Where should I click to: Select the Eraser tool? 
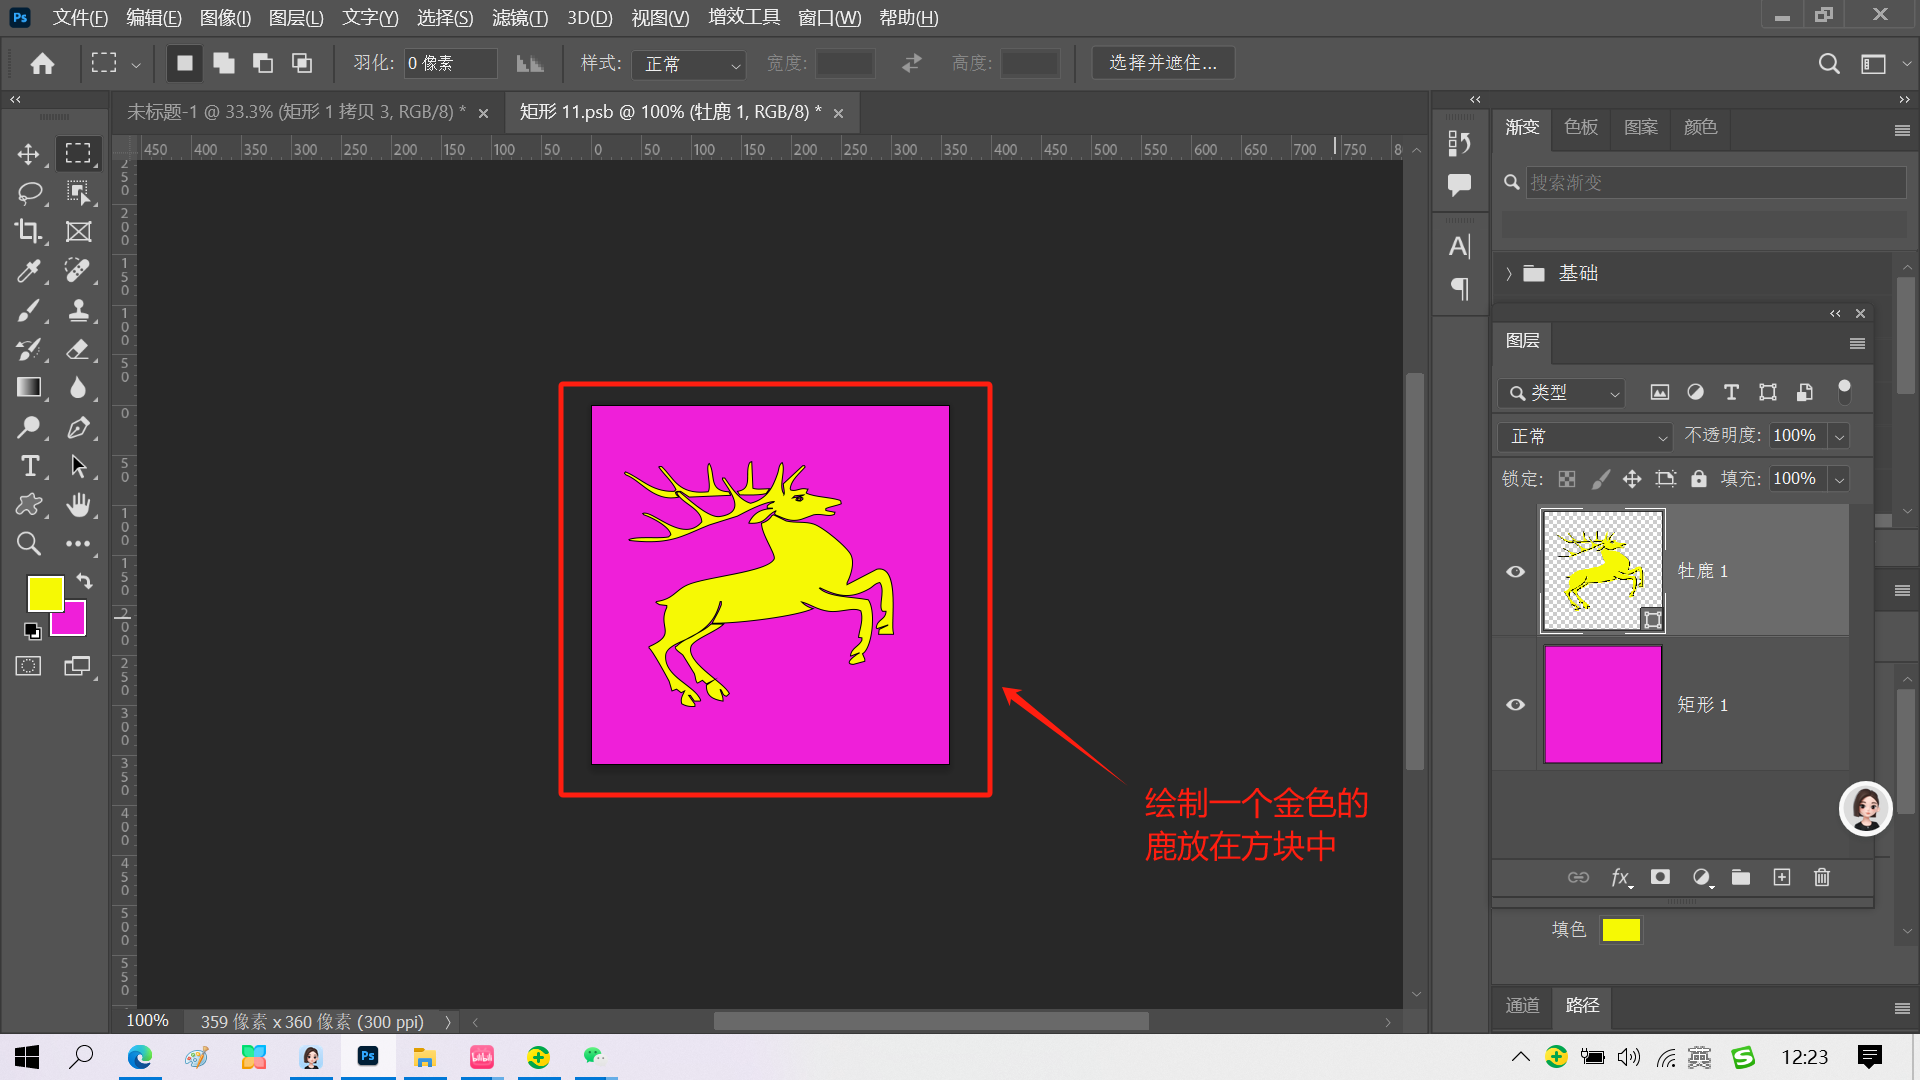click(78, 349)
